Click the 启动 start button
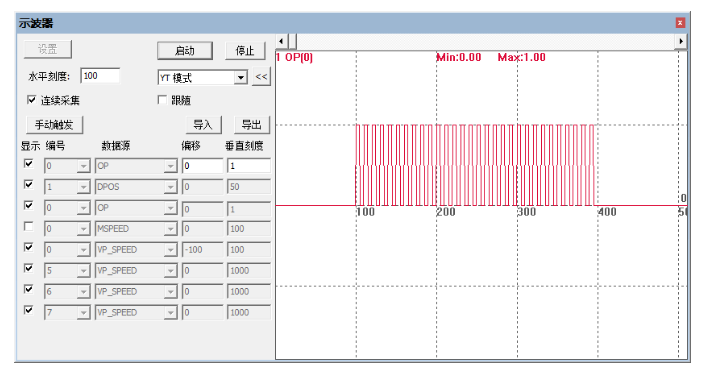Image resolution: width=707 pixels, height=378 pixels. 185,51
